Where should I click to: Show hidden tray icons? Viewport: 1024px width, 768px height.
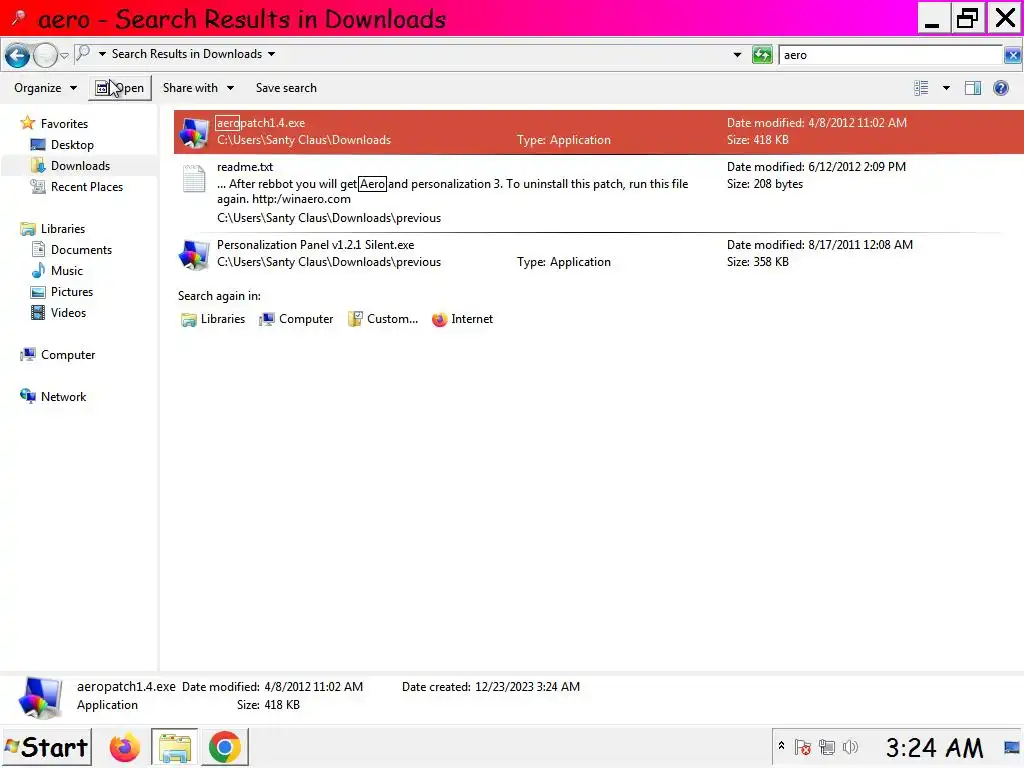[x=781, y=746]
